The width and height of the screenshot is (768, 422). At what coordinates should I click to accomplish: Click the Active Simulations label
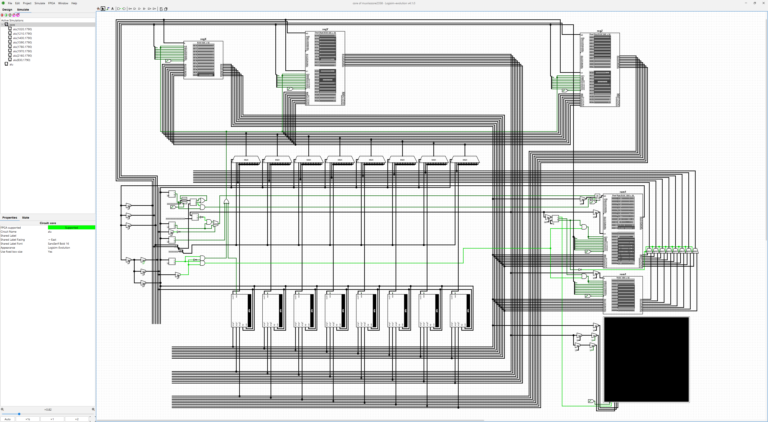coord(12,20)
